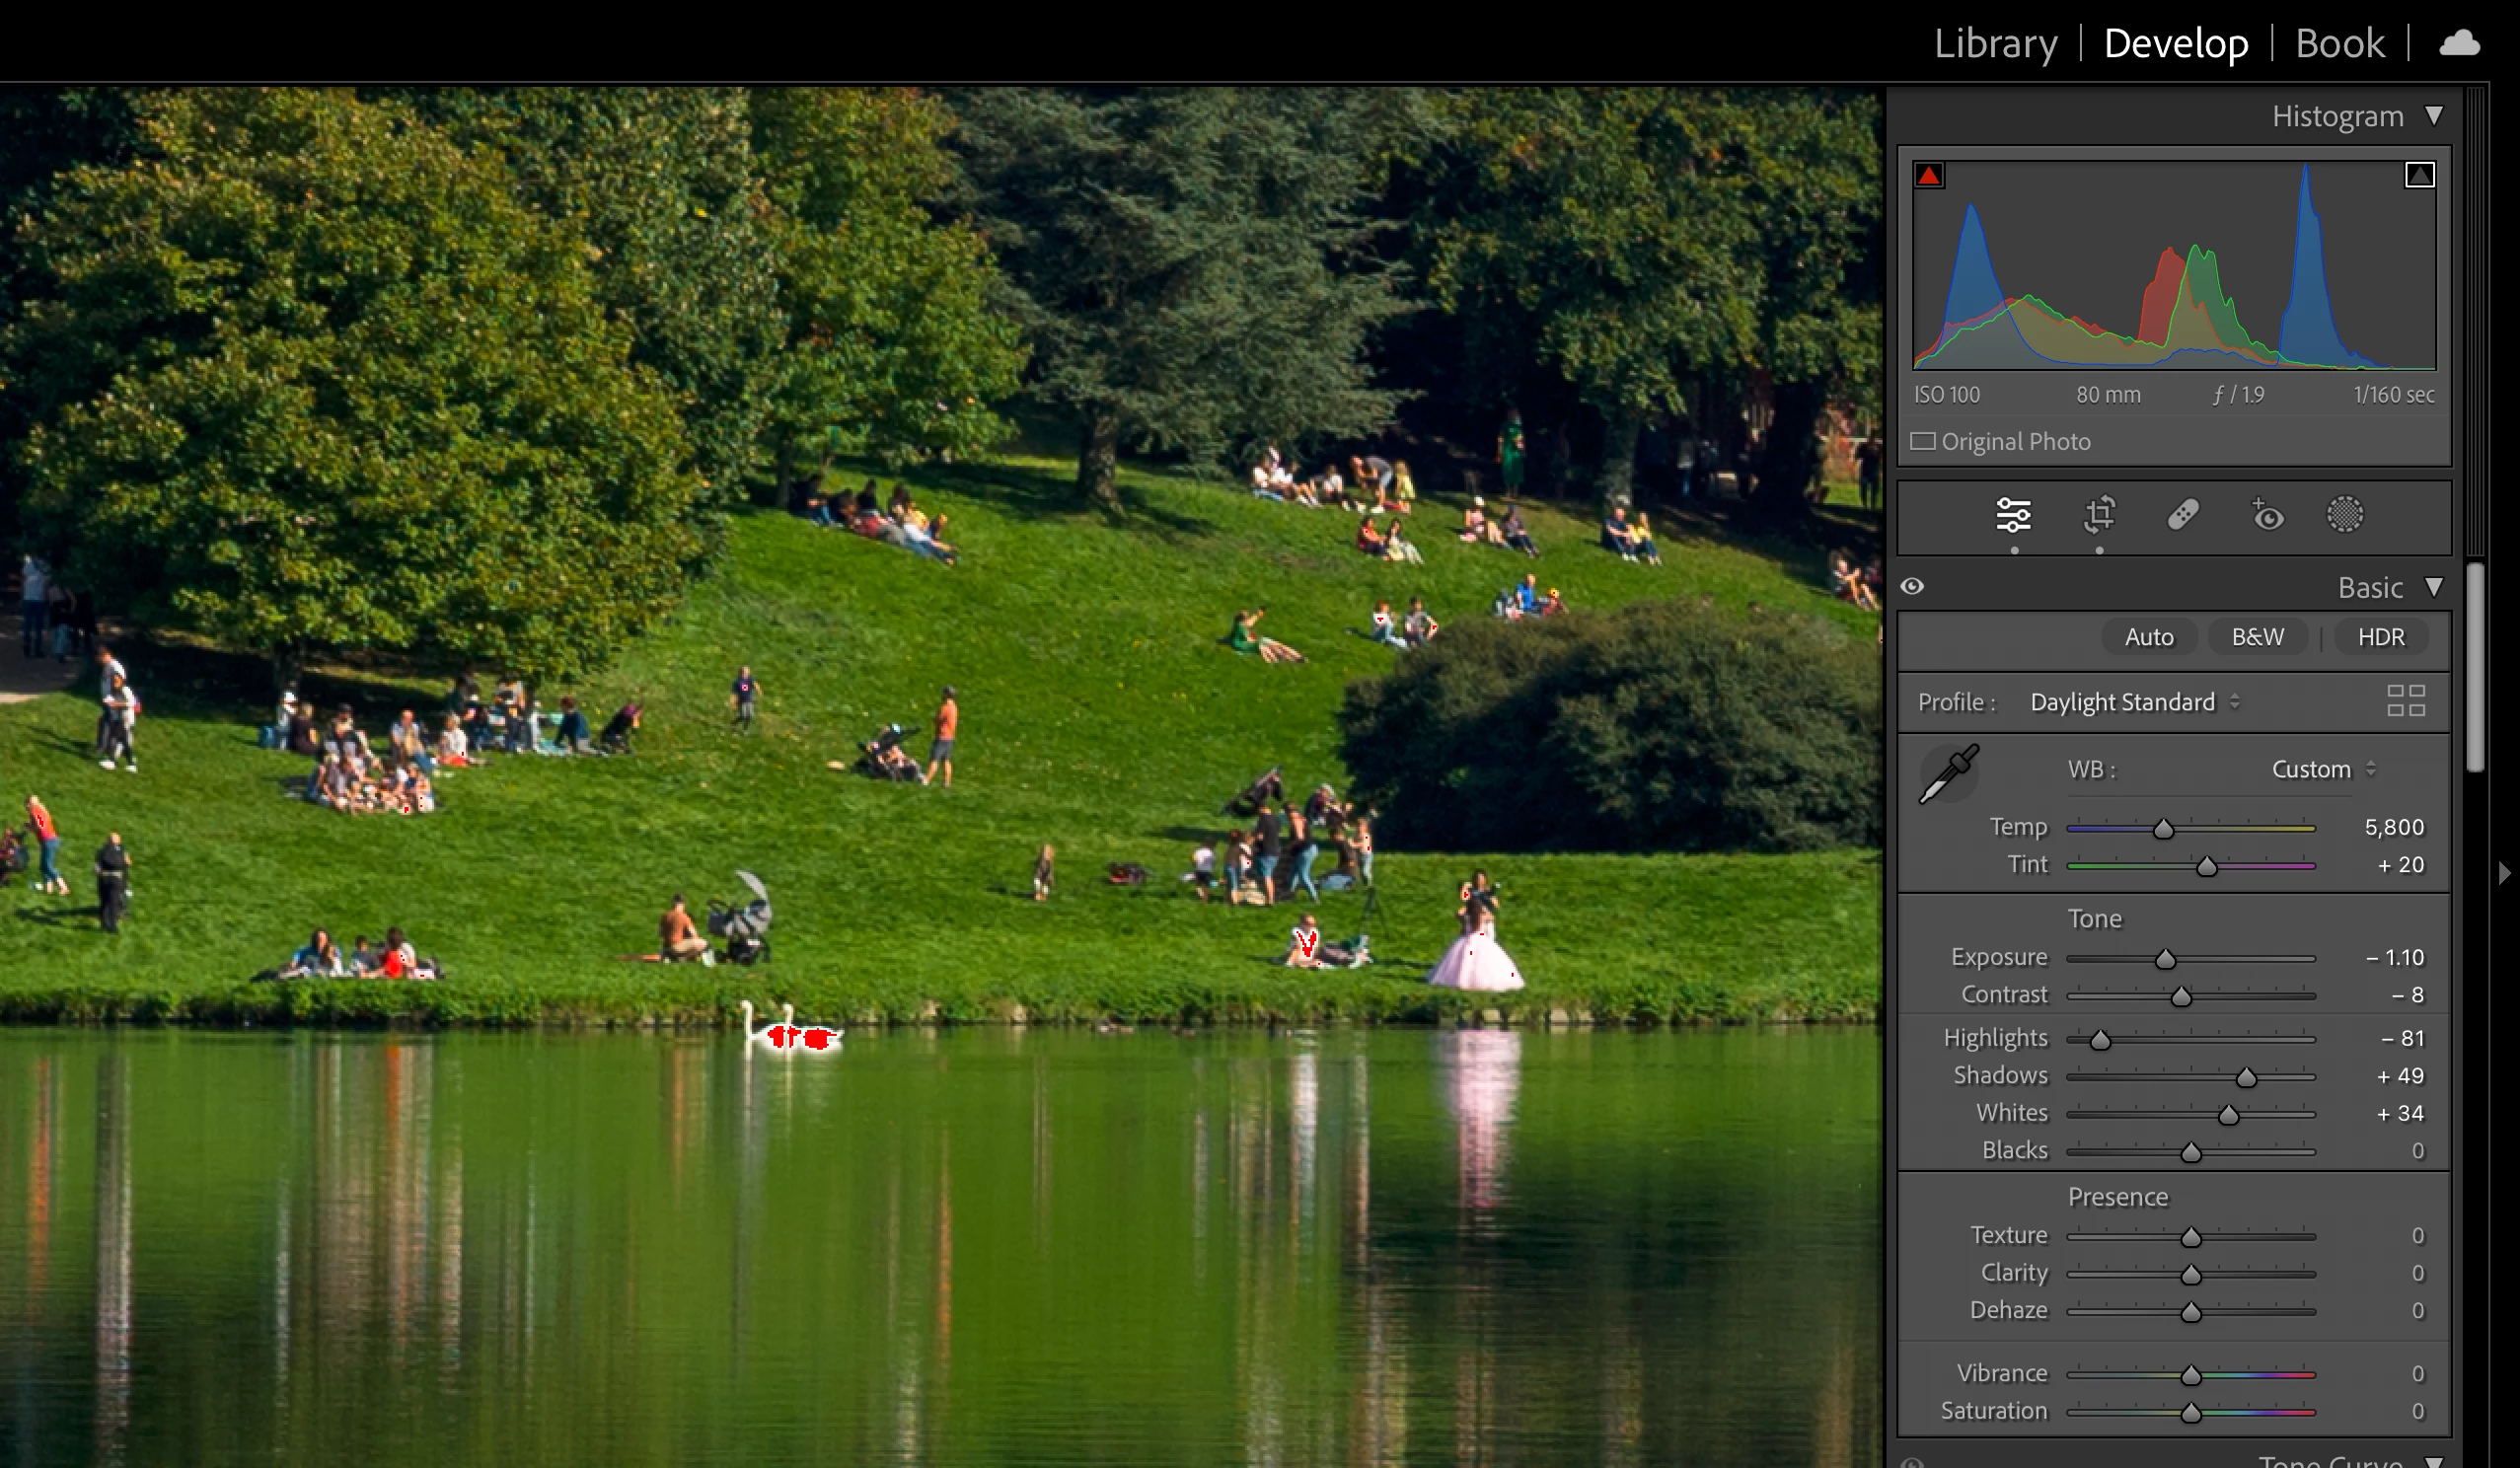This screenshot has height=1468, width=2520.
Task: Click the HDR button
Action: click(2380, 637)
